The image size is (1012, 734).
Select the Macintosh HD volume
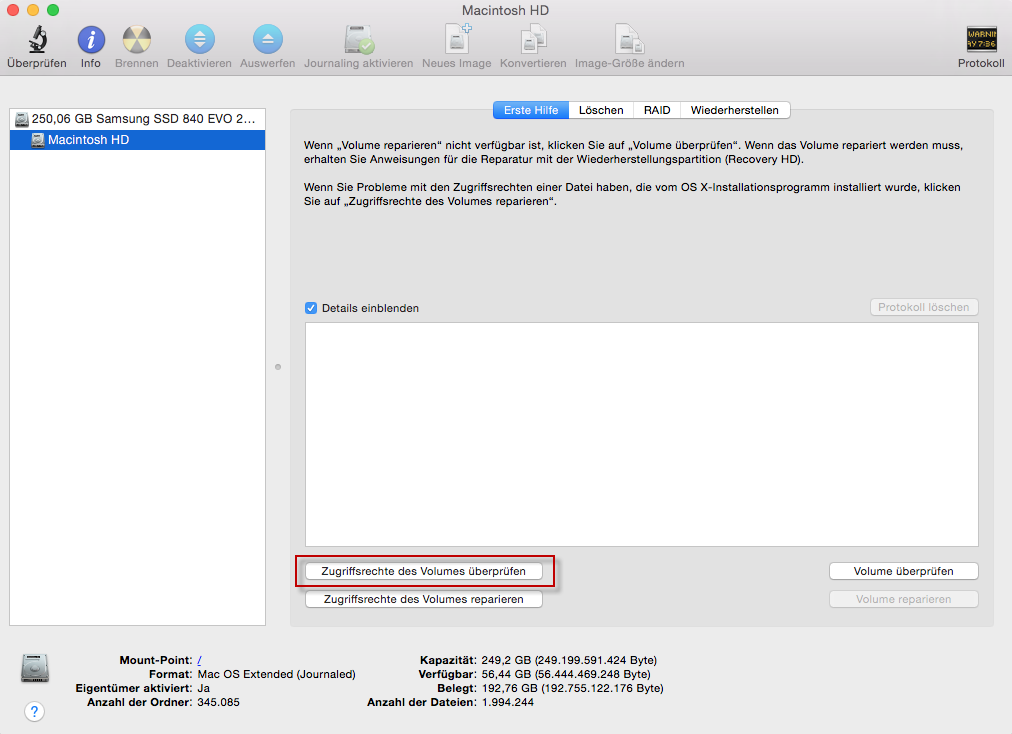[x=137, y=140]
